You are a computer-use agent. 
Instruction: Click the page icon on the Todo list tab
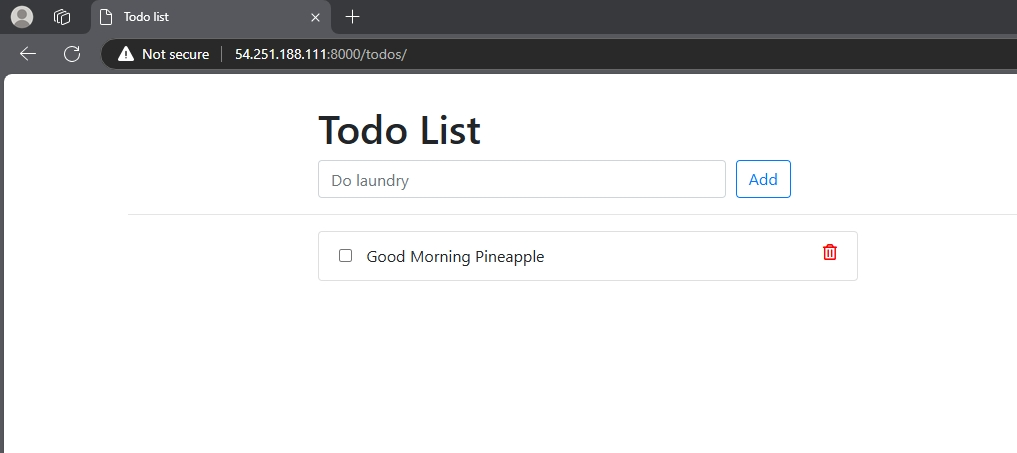point(106,17)
